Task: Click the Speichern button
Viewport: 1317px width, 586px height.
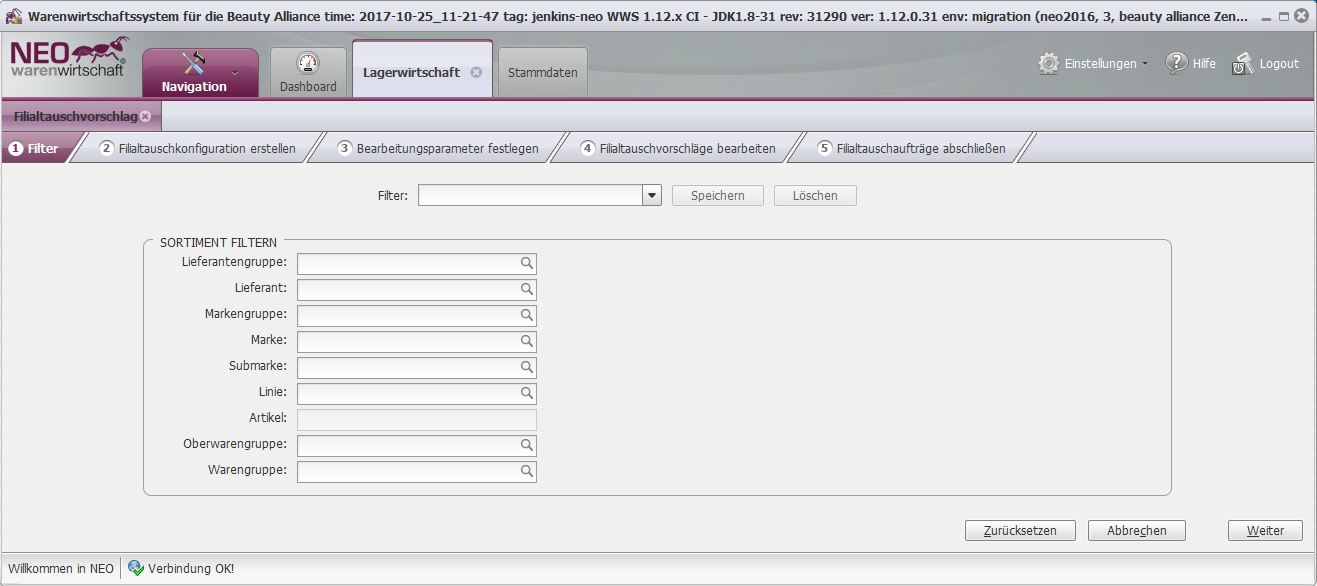Action: click(x=718, y=196)
